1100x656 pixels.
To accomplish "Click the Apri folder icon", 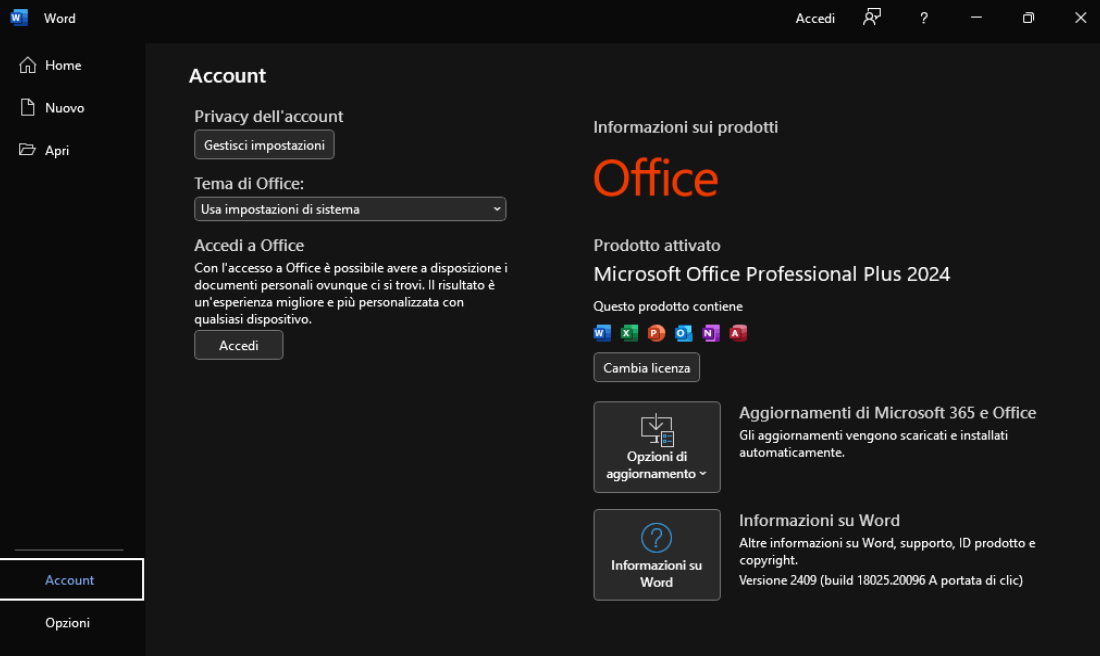I will tap(27, 149).
